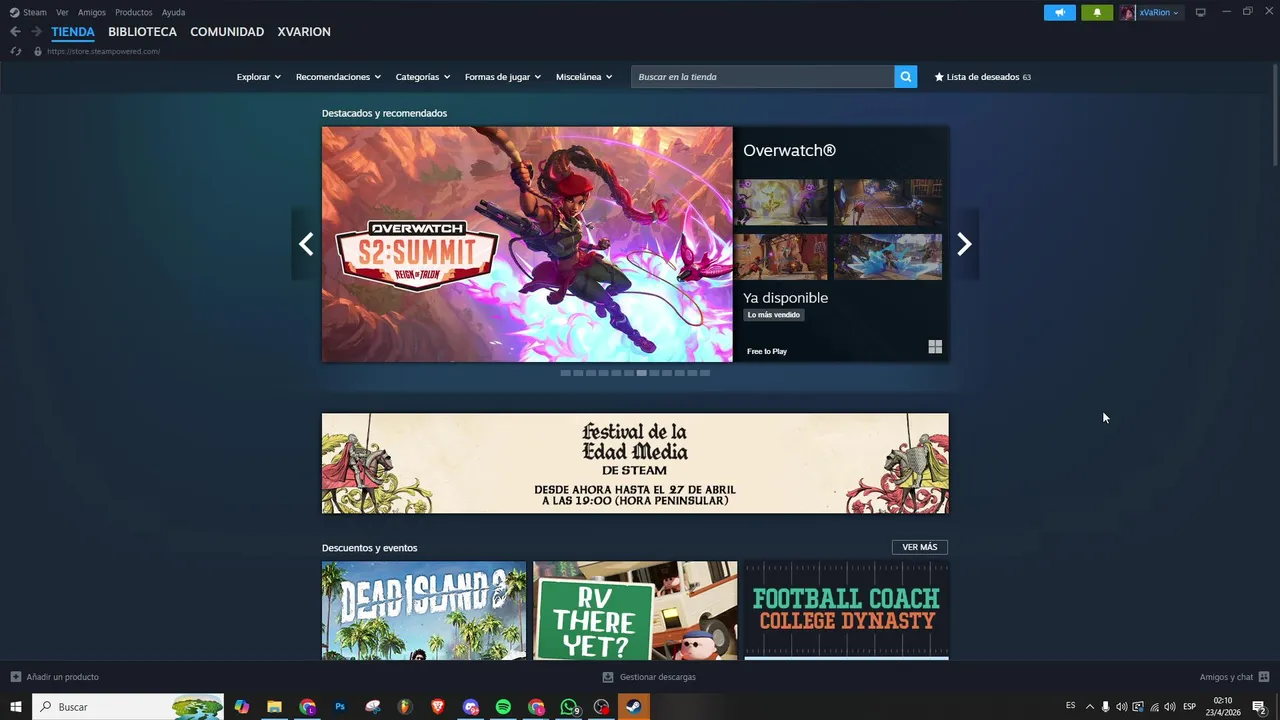Open the Productos menu
This screenshot has height=720, width=1280.
click(x=134, y=13)
